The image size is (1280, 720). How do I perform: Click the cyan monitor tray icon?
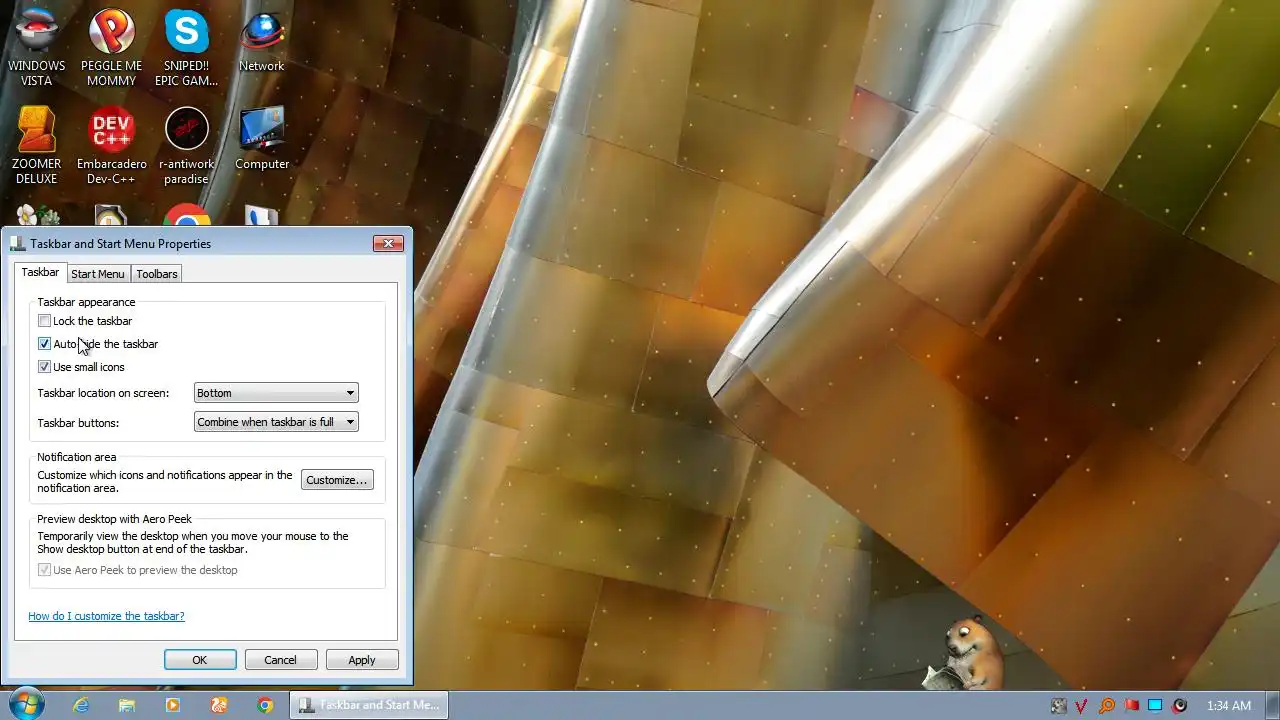1155,706
